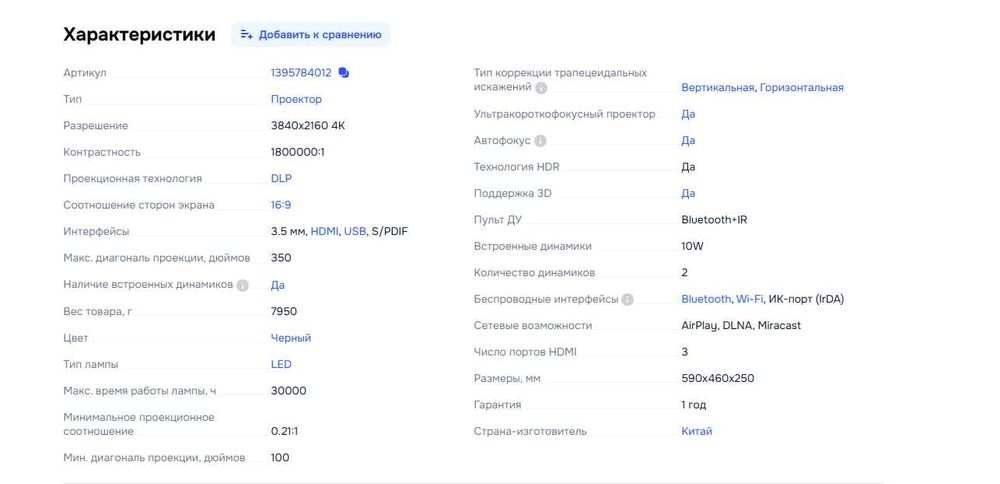Image resolution: width=1000 pixels, height=484 pixels.
Task: Click the Wi-Fi wireless interface link
Action: tap(749, 299)
